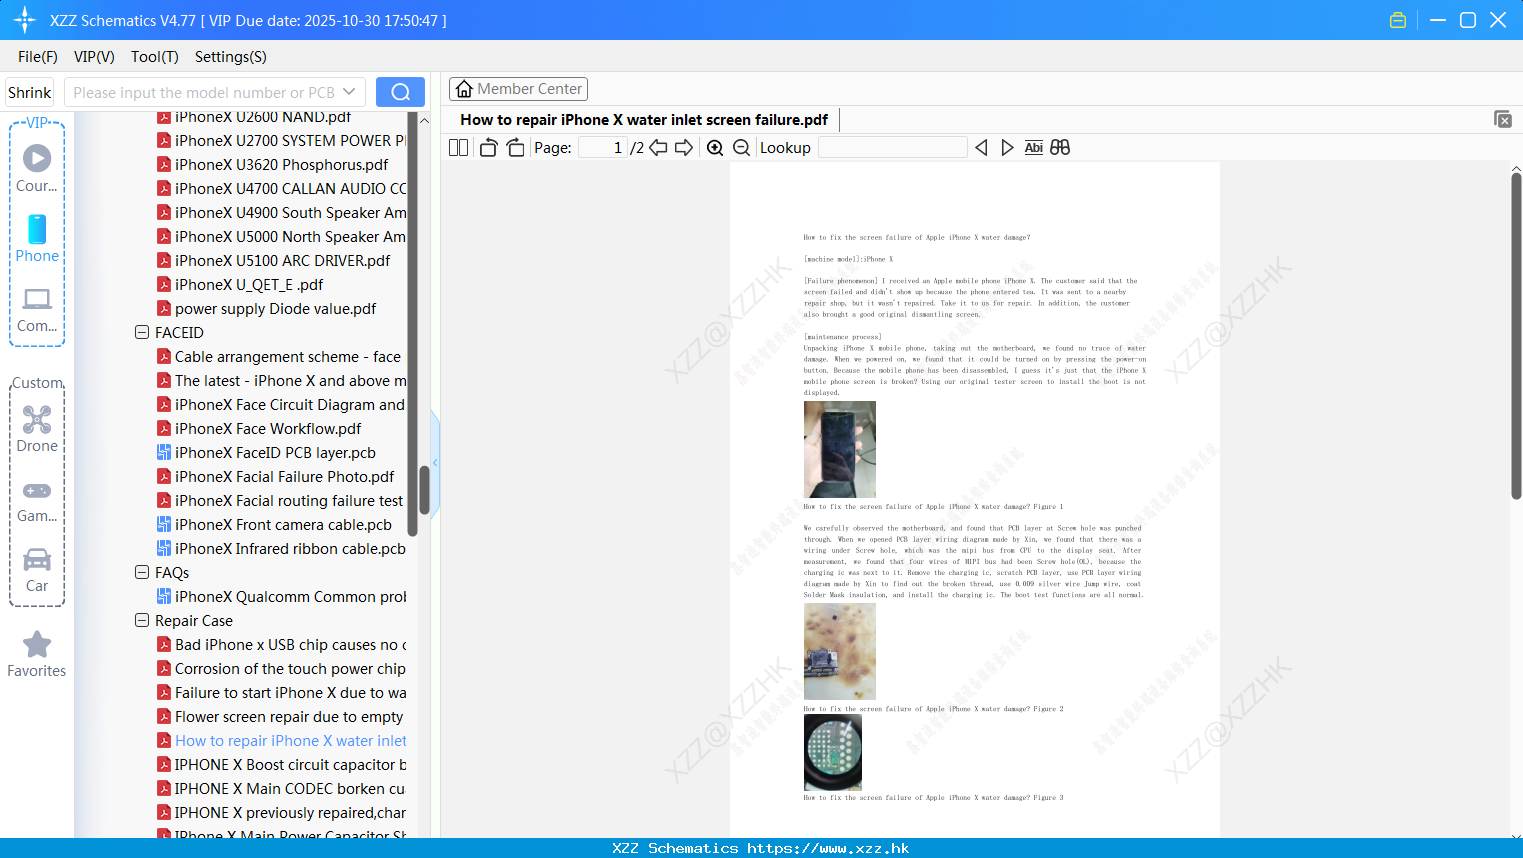
Task: Click Figure 1 phone photo in PDF
Action: [840, 450]
